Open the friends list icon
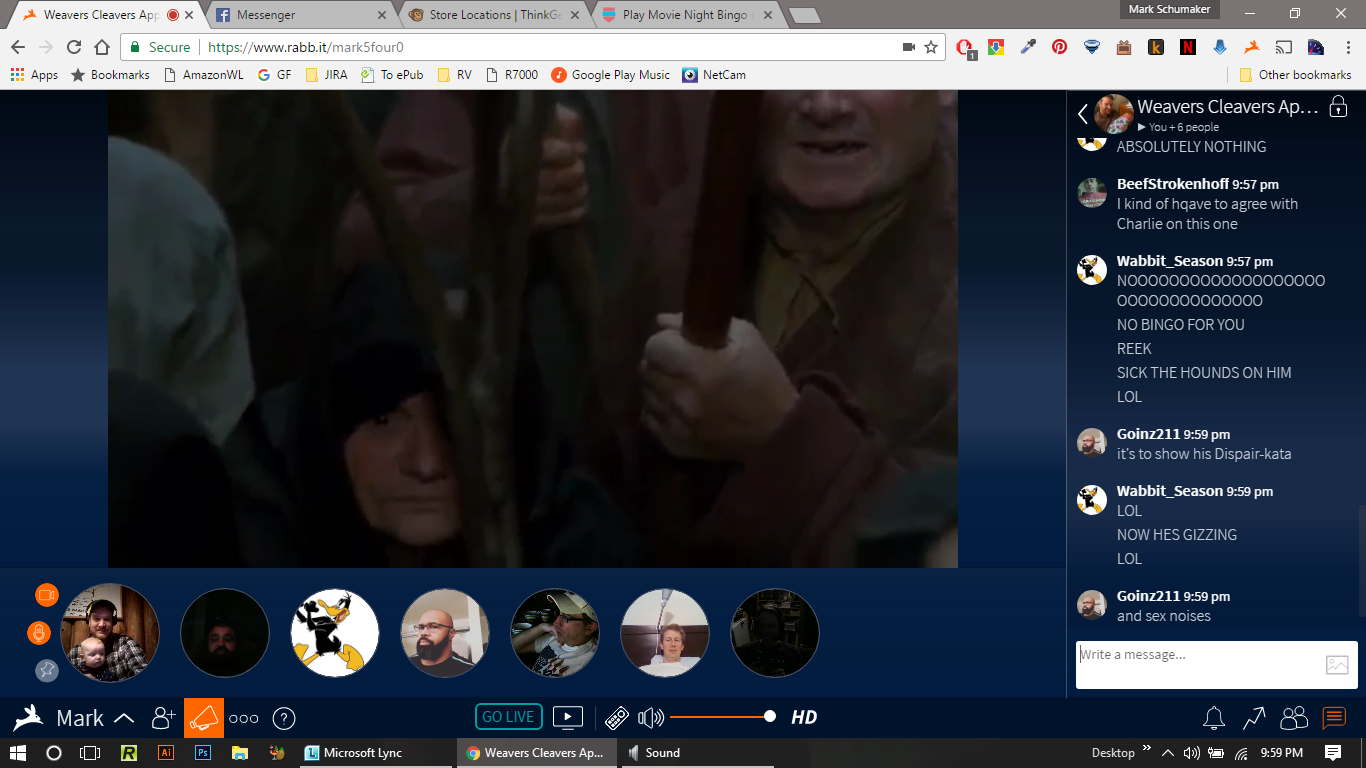The width and height of the screenshot is (1366, 768). coord(1294,718)
